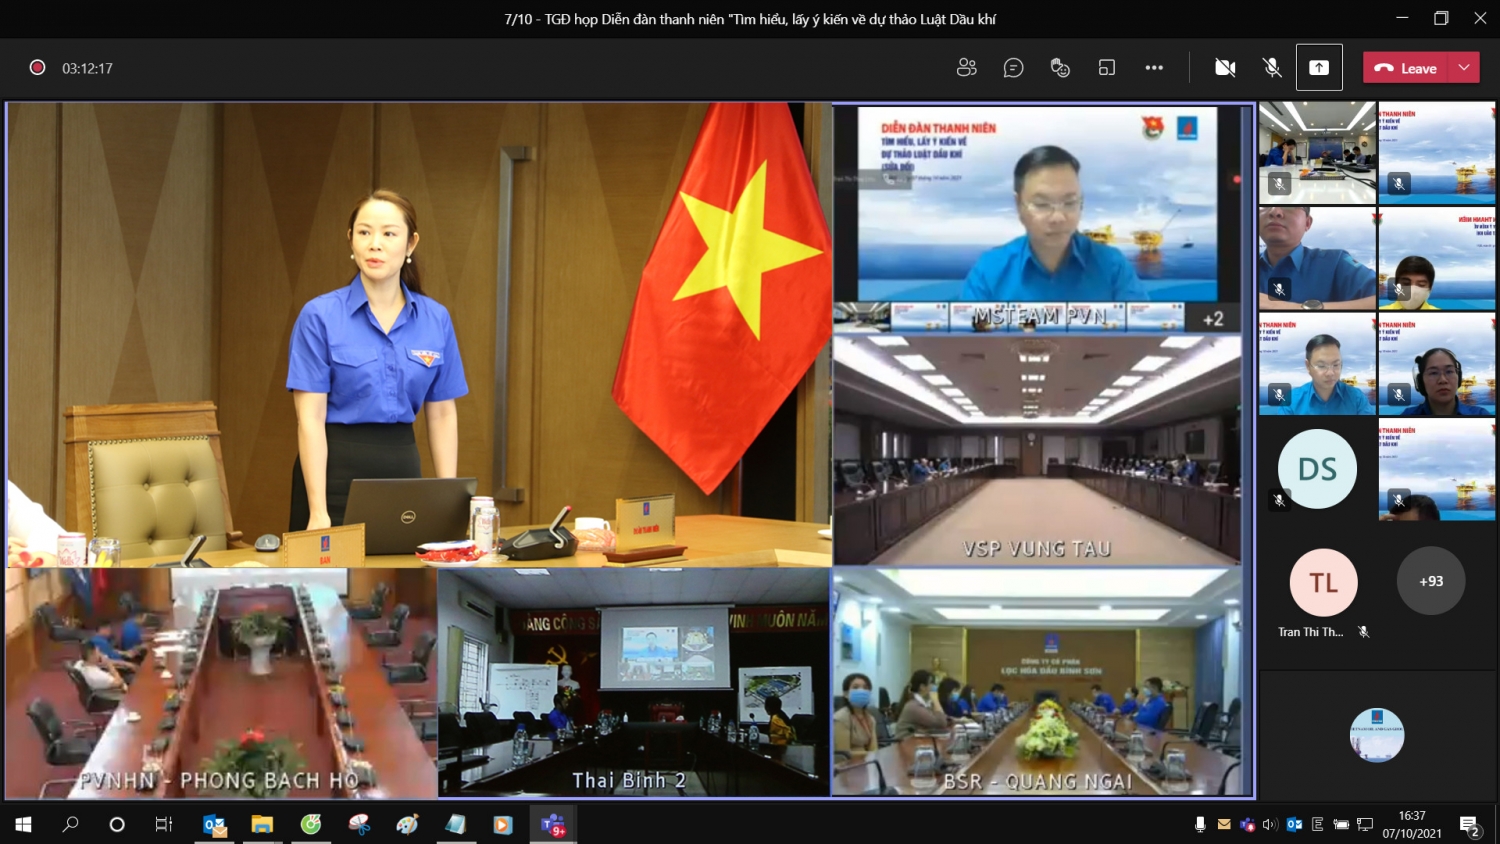The width and height of the screenshot is (1500, 844).
Task: Toggle system volume icon in tray
Action: tap(1270, 825)
